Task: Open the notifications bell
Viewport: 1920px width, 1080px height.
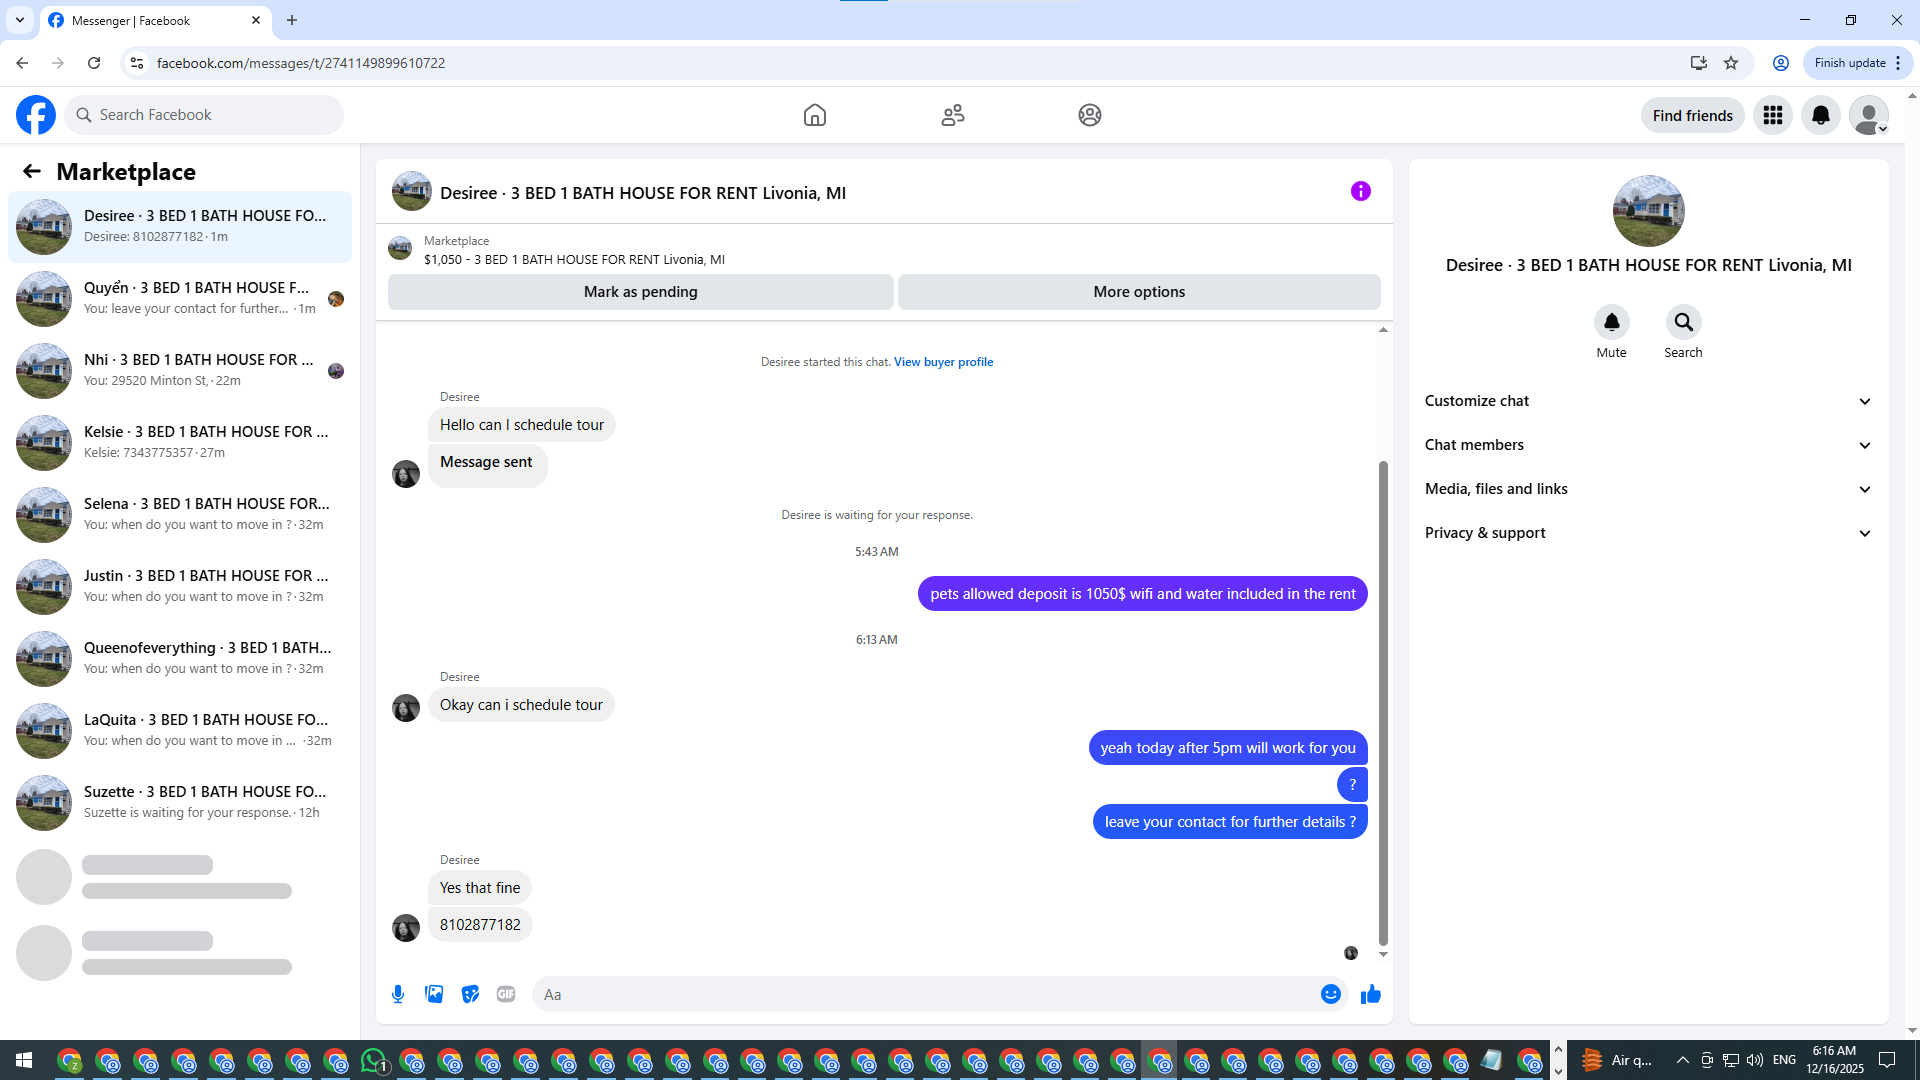Action: pyautogui.click(x=1821, y=115)
